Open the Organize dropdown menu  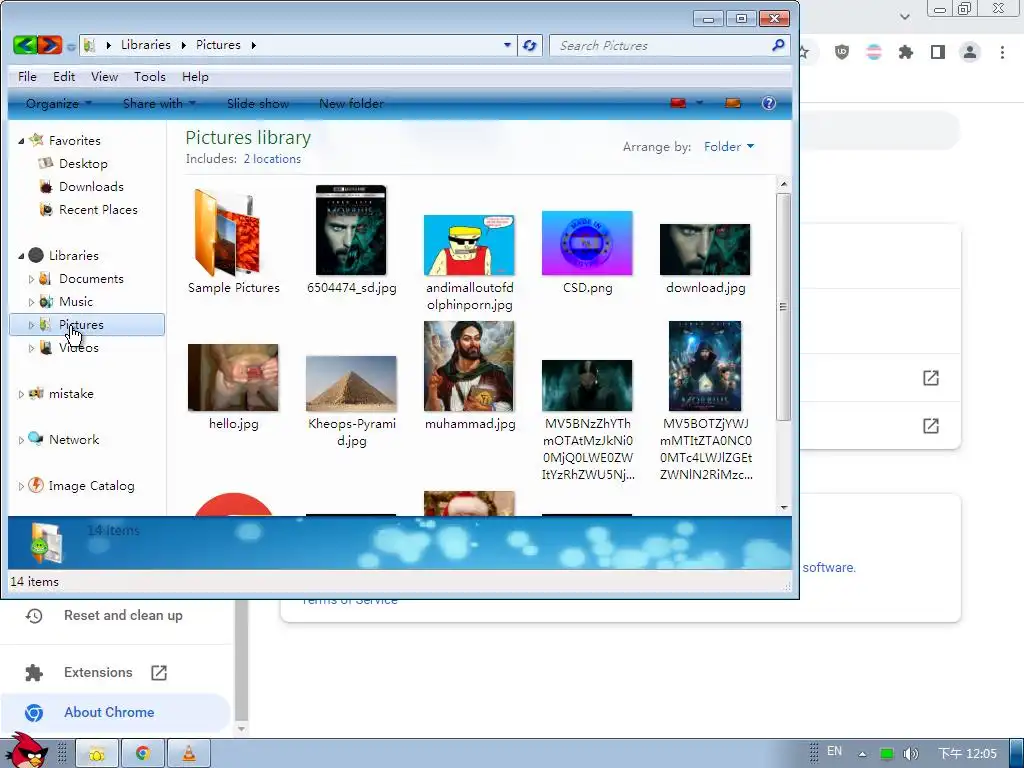(59, 103)
